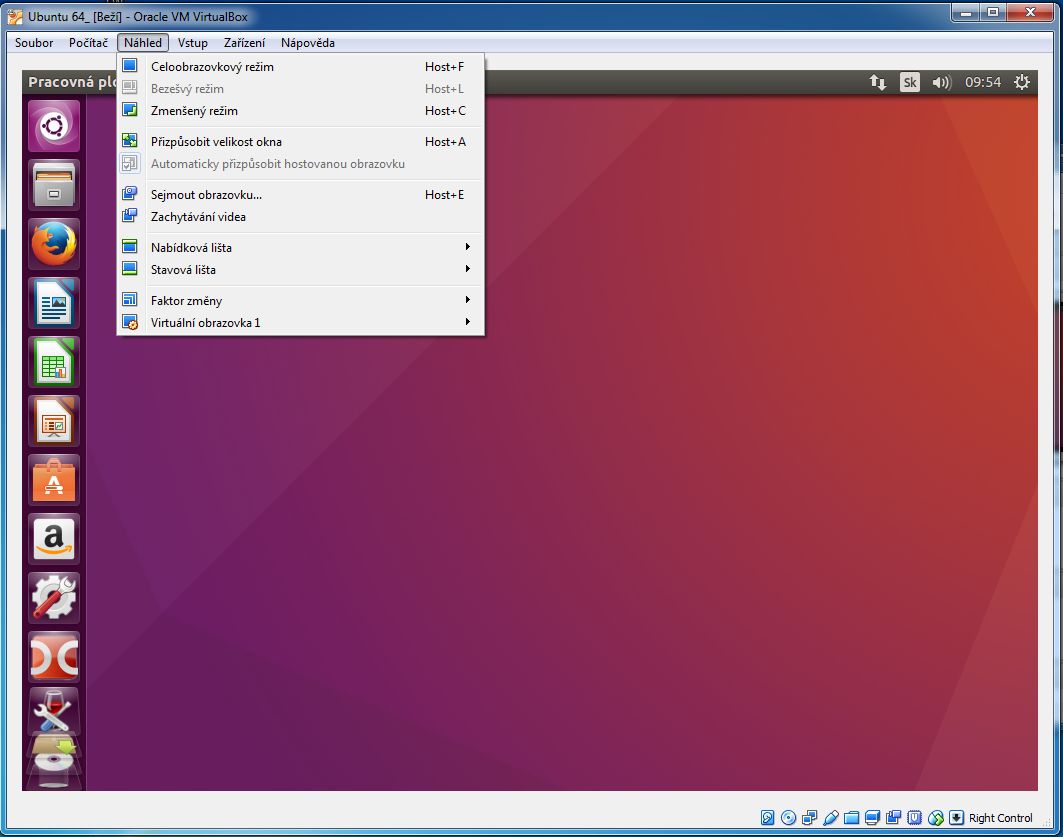Image resolution: width=1063 pixels, height=837 pixels.
Task: Open the network adapters status icon
Action: click(809, 817)
